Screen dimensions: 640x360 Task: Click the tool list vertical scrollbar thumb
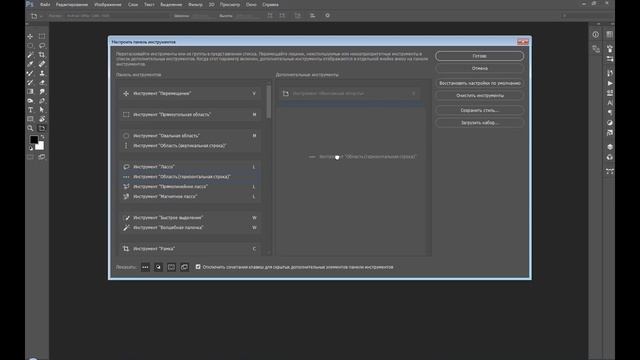tap(269, 102)
